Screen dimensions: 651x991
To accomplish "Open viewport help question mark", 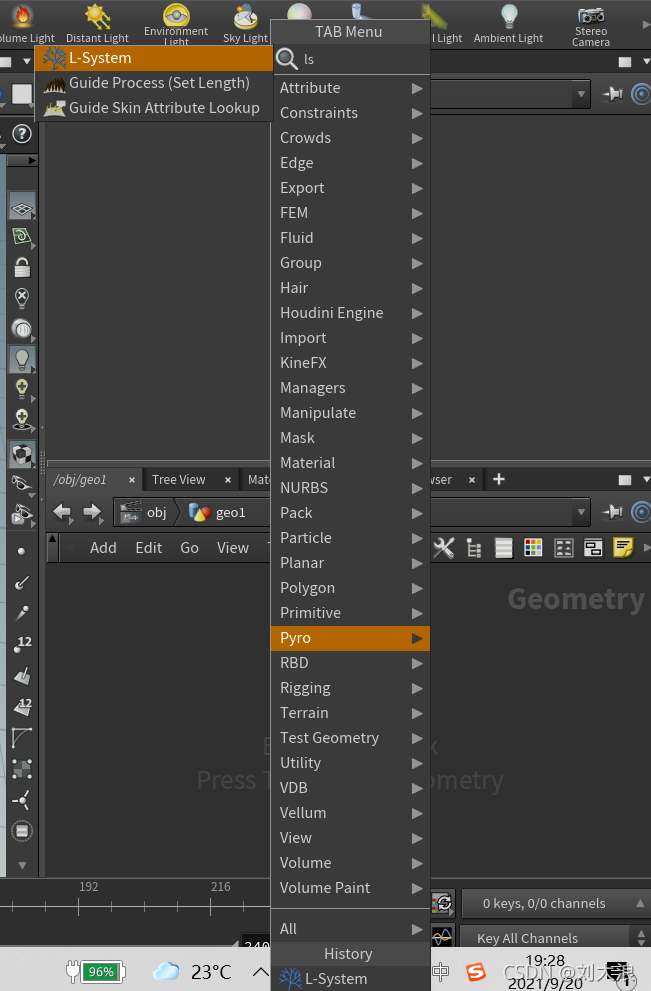I will tap(22, 134).
